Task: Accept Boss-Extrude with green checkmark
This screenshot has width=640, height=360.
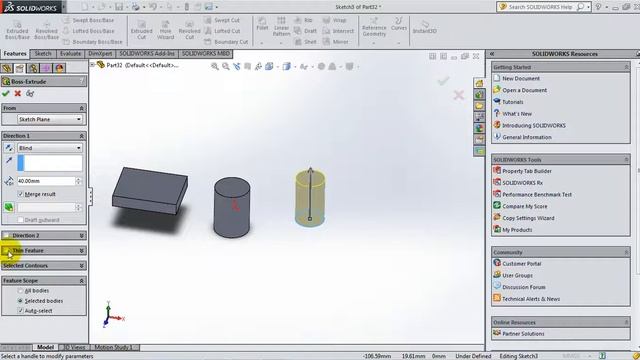Action: pos(6,93)
